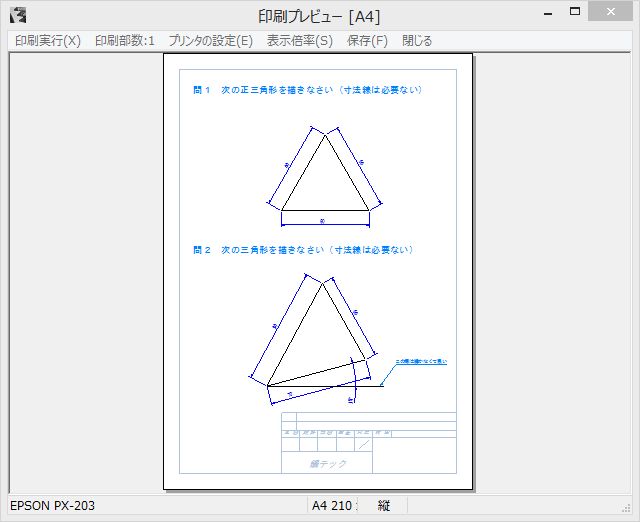This screenshot has width=640, height=522.
Task: Open プリンタの設定(E) menu
Action: [x=211, y=41]
